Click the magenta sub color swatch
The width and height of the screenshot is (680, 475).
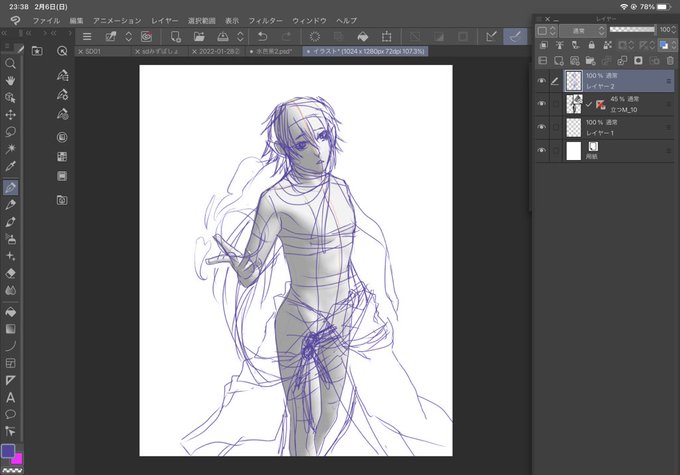coord(18,459)
